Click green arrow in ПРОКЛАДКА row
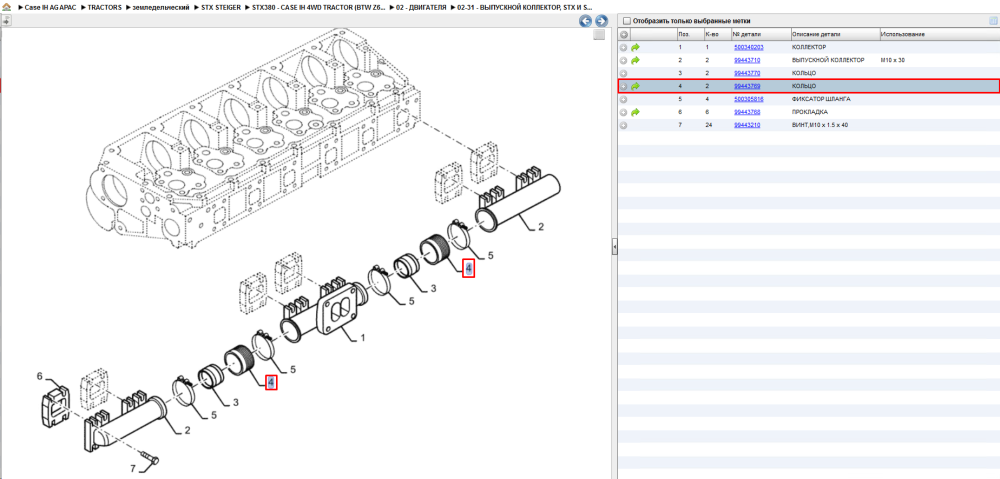This screenshot has height=479, width=1000. [x=635, y=112]
